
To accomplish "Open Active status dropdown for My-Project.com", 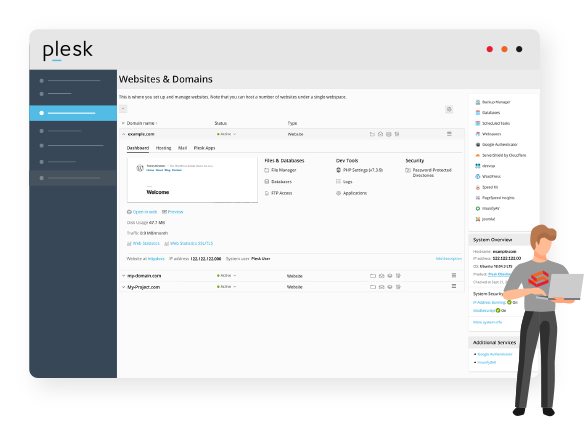I will (227, 287).
